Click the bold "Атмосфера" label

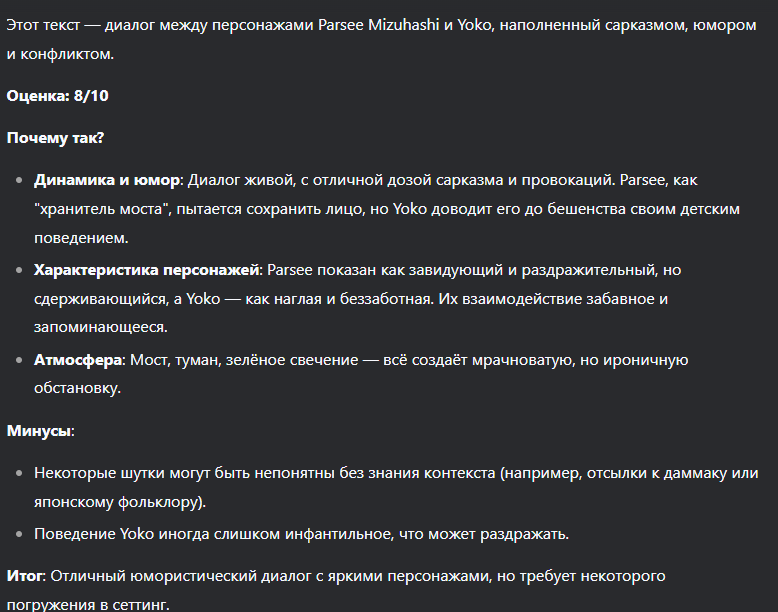[78, 360]
